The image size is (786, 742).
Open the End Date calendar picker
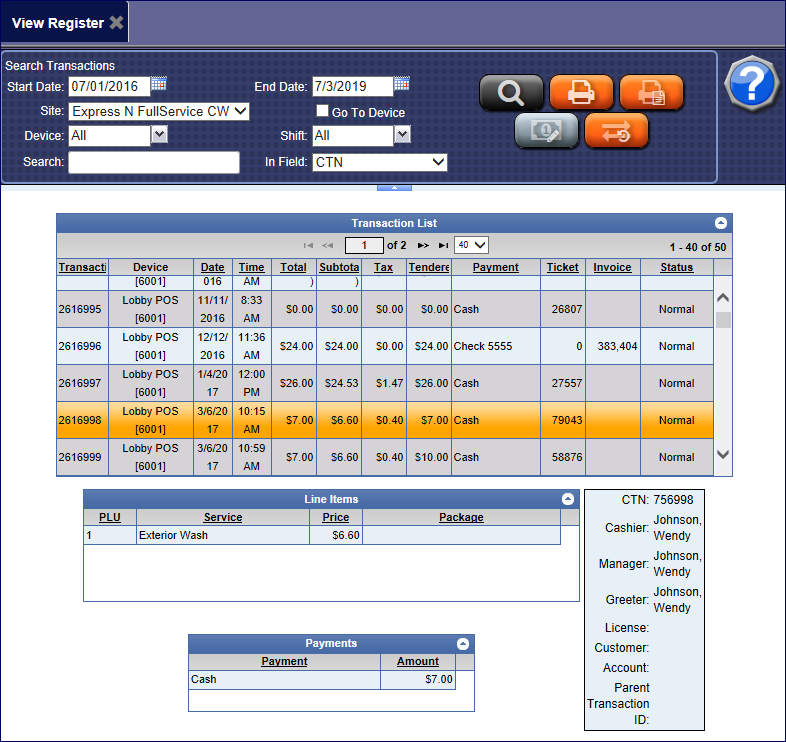click(x=402, y=84)
